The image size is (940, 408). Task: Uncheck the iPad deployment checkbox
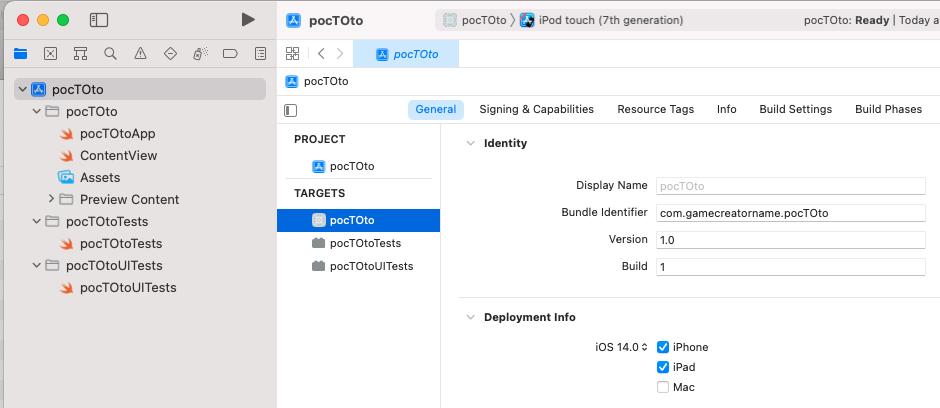pos(663,367)
